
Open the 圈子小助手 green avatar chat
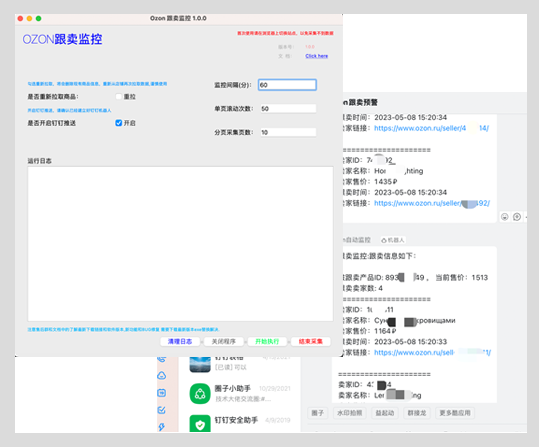[x=200, y=393]
